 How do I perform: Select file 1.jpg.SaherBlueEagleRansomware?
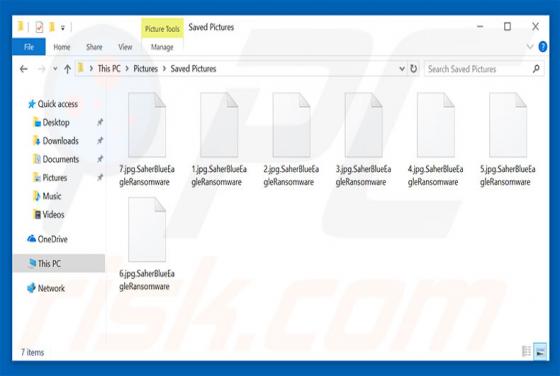219,140
